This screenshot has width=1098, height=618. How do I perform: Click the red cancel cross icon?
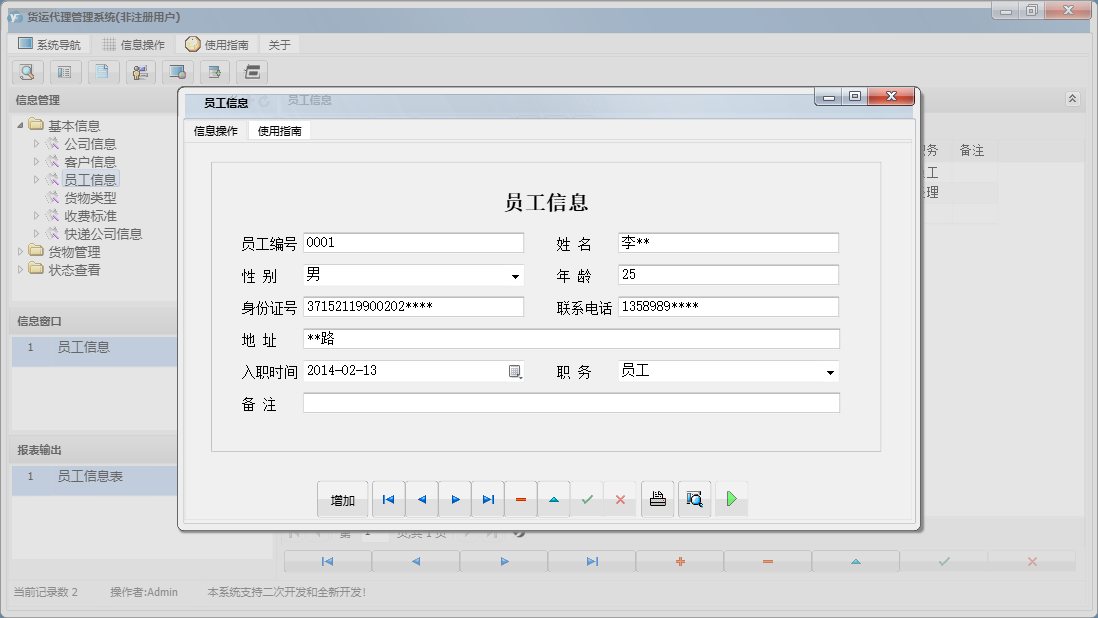tap(621, 498)
